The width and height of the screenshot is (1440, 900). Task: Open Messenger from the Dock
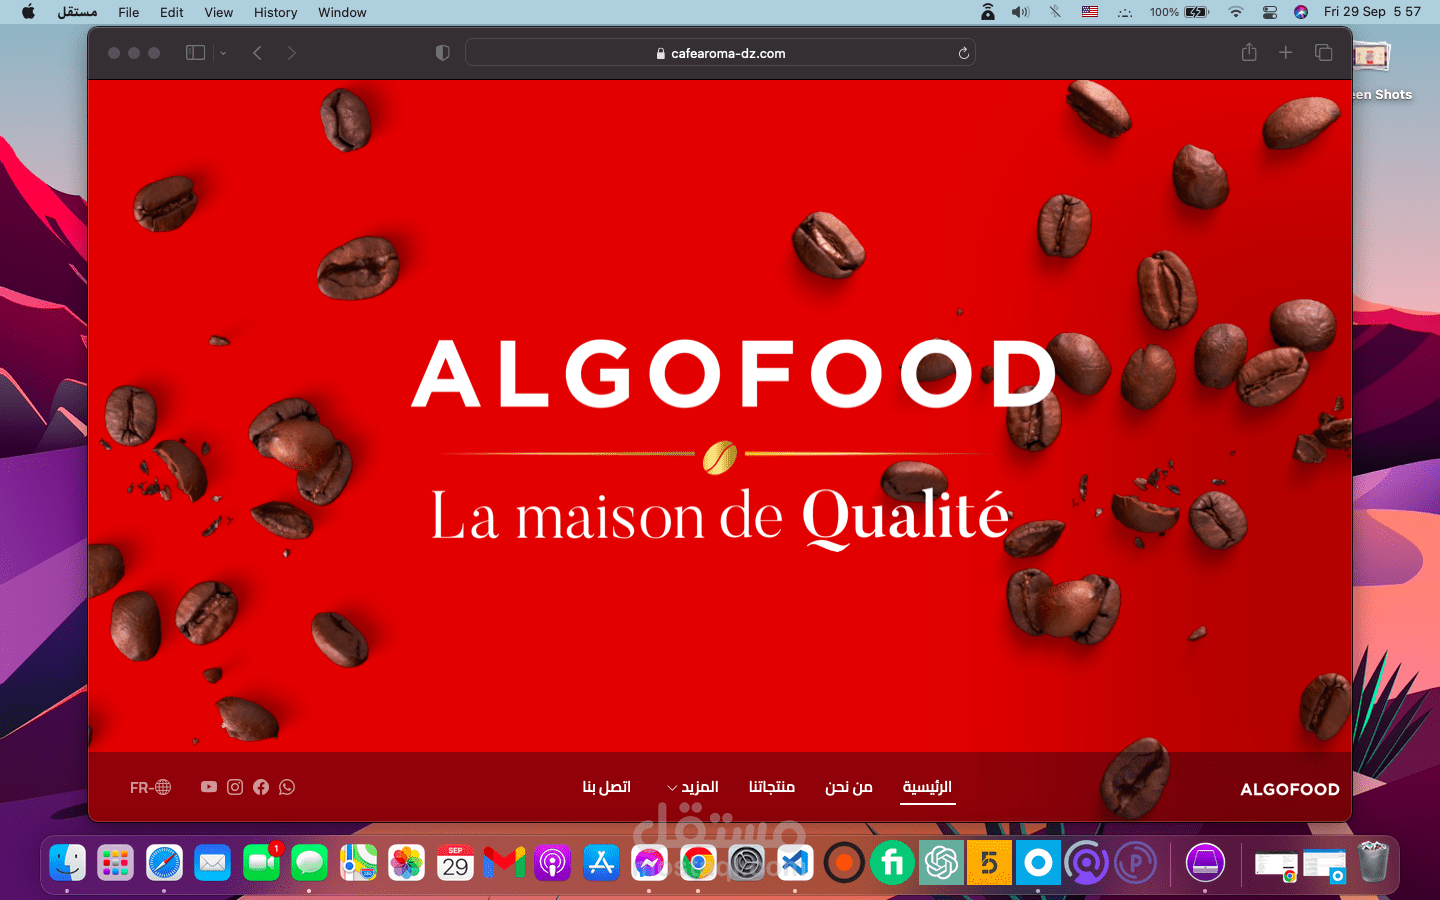(x=650, y=862)
